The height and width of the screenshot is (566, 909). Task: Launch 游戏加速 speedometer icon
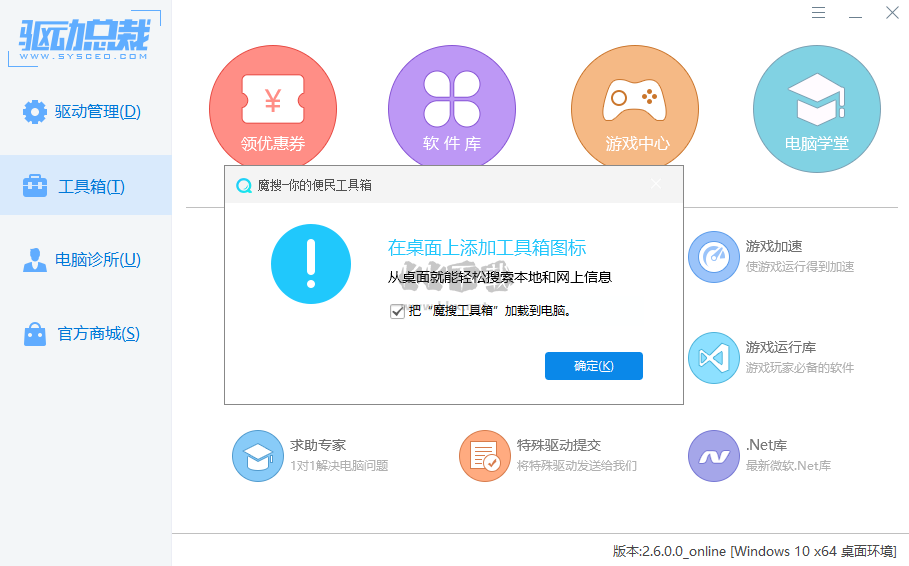click(x=713, y=257)
